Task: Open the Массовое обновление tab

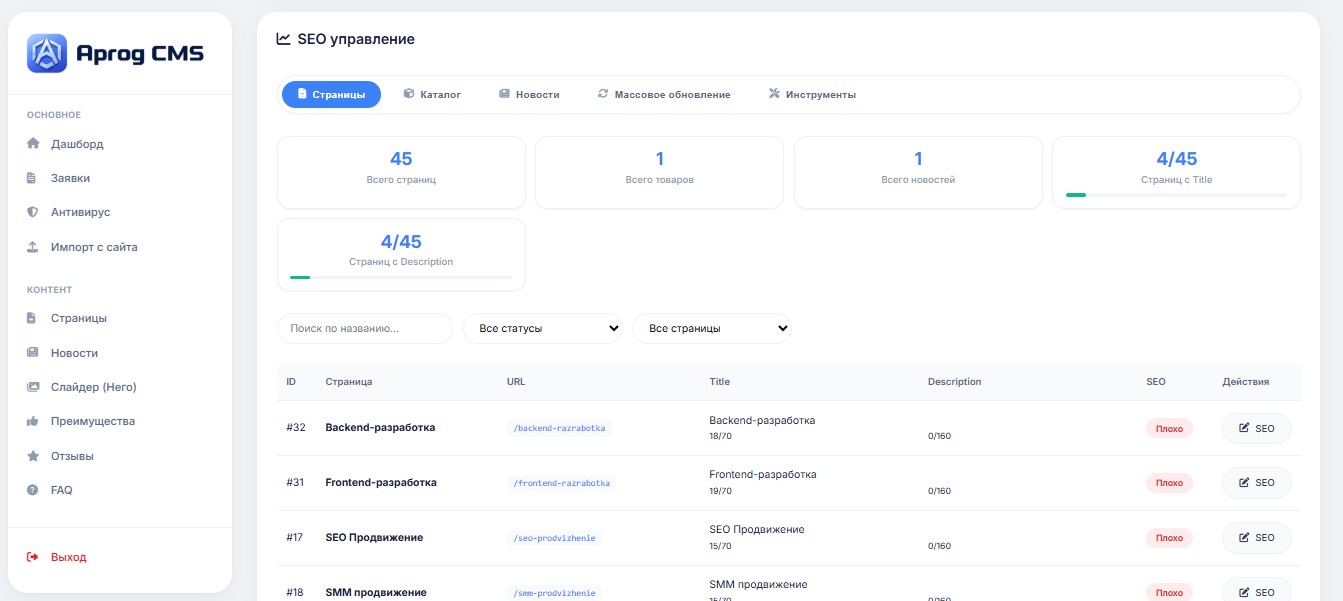Action: click(664, 94)
